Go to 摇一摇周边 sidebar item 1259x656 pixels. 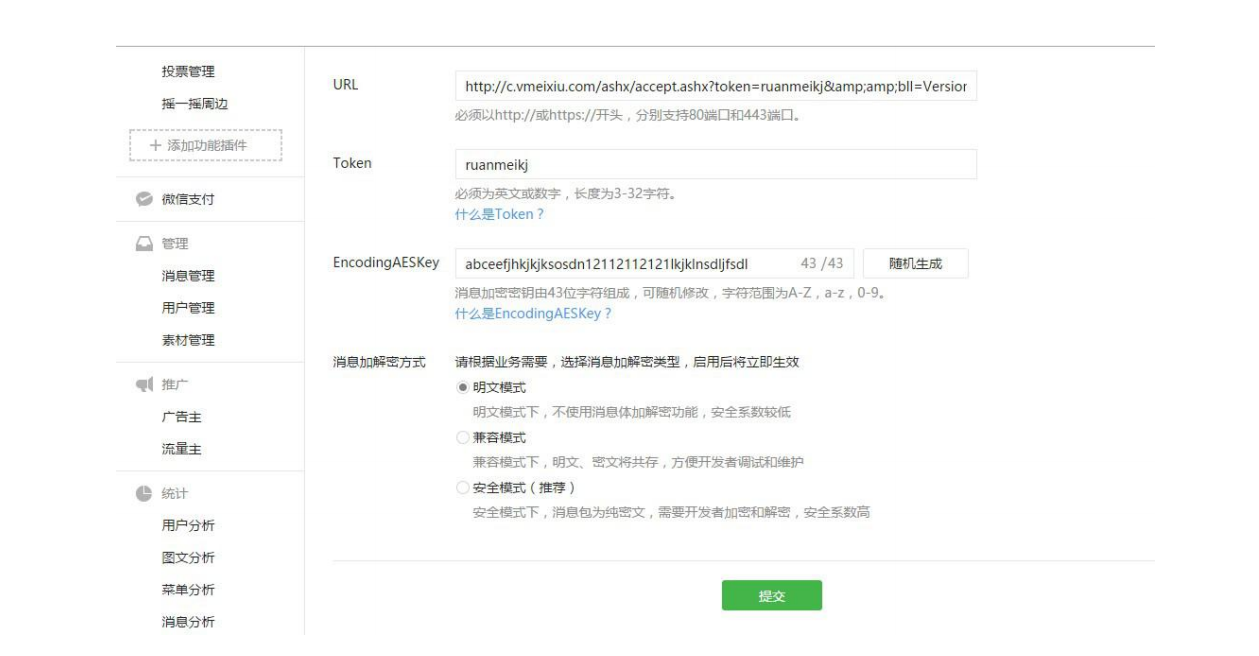coord(194,104)
